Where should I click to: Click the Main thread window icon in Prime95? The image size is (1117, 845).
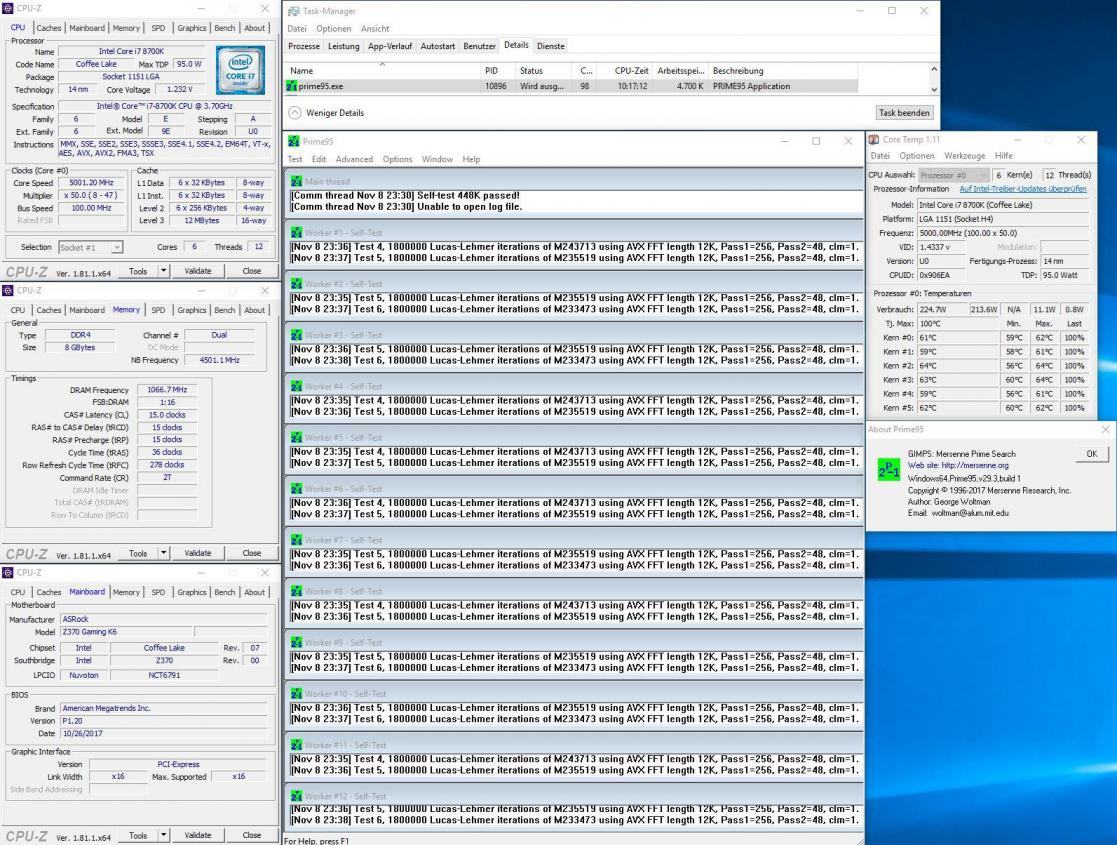coord(295,180)
